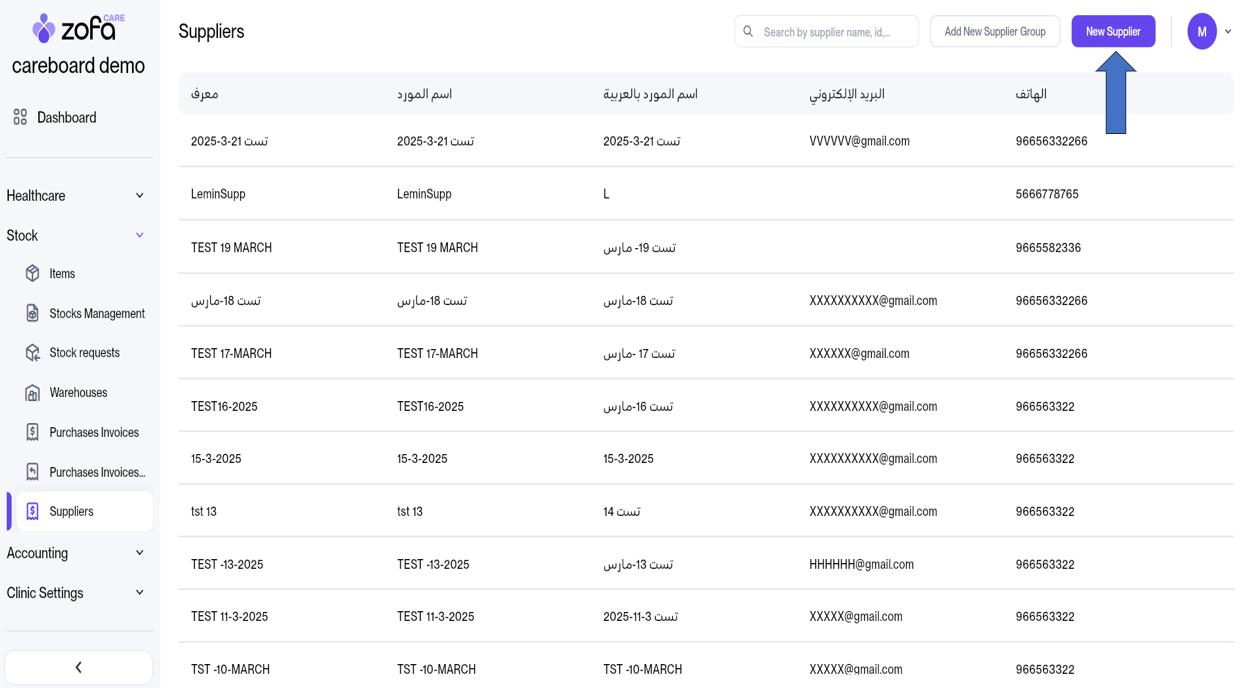Viewport: 1248px width, 688px height.
Task: Open the profile dropdown arrow
Action: [1228, 32]
